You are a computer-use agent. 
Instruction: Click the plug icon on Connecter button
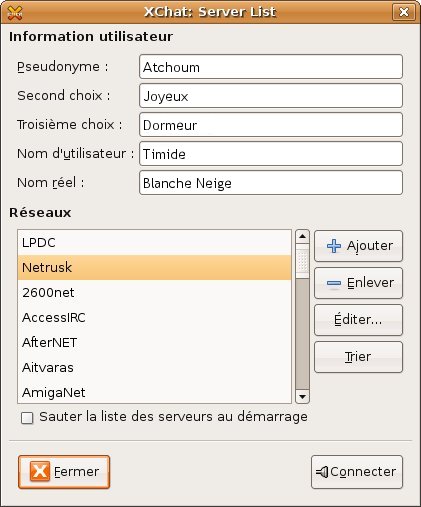click(322, 472)
